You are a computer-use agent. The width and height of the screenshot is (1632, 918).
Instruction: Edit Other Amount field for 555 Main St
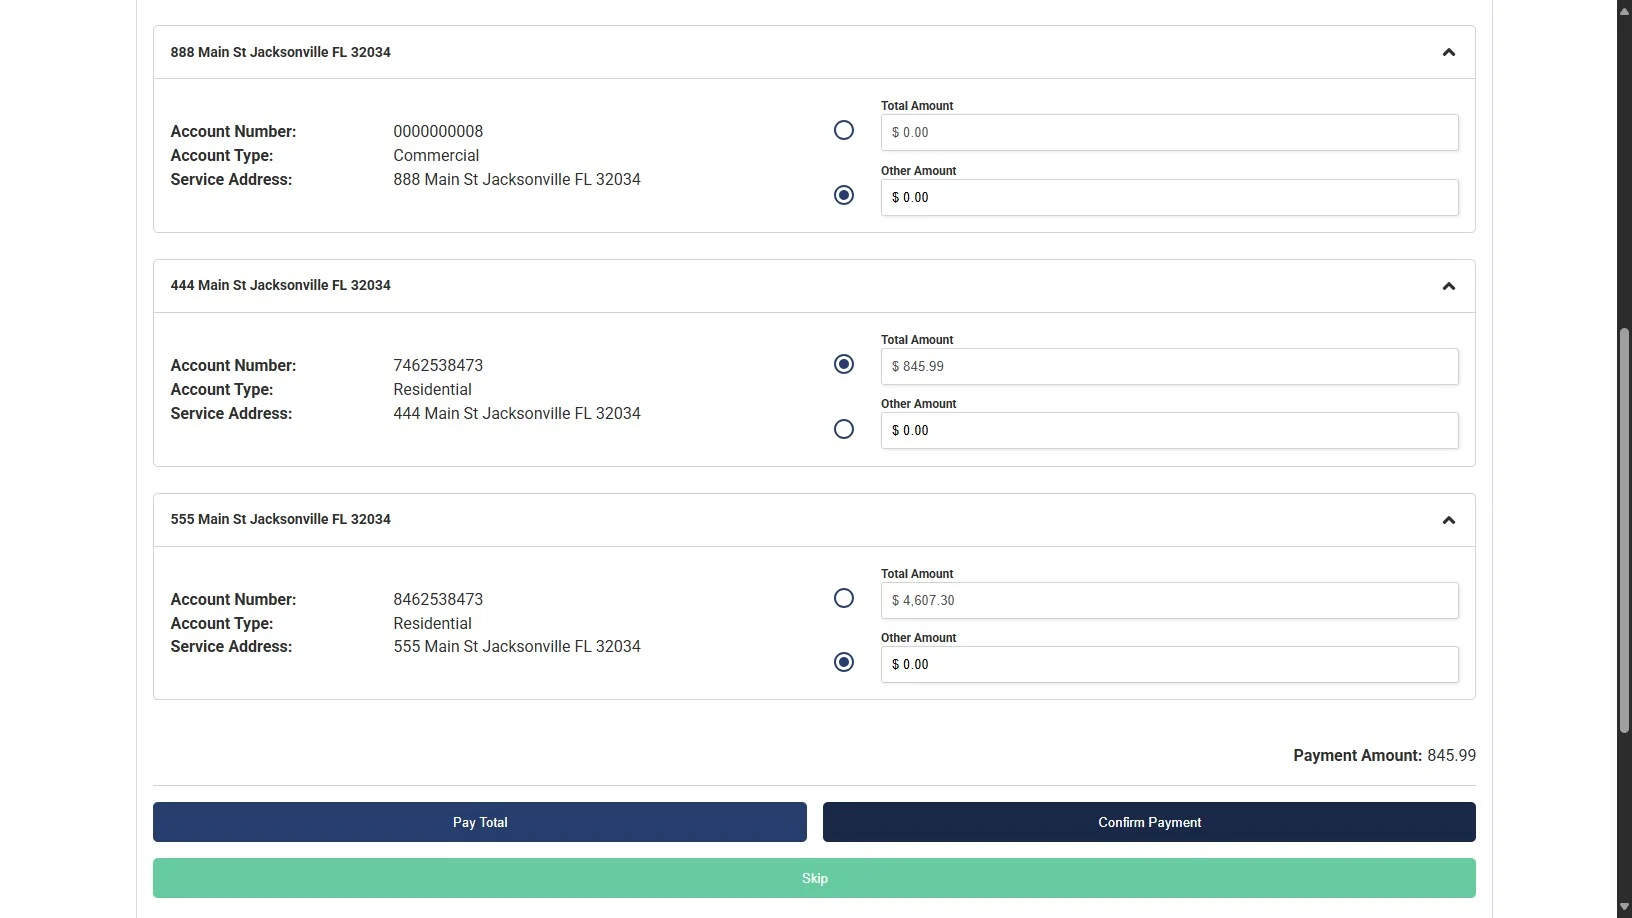(x=1169, y=664)
